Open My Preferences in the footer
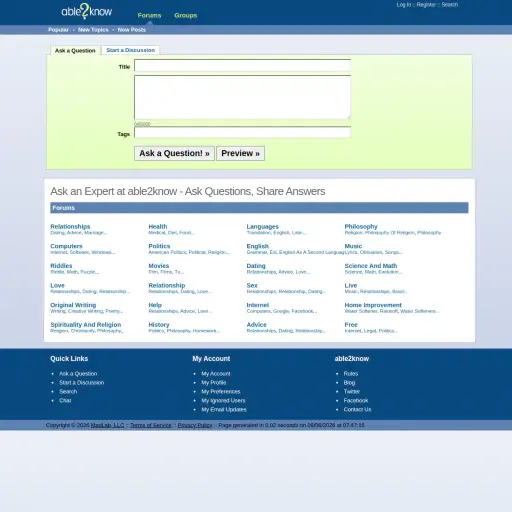 221,391
